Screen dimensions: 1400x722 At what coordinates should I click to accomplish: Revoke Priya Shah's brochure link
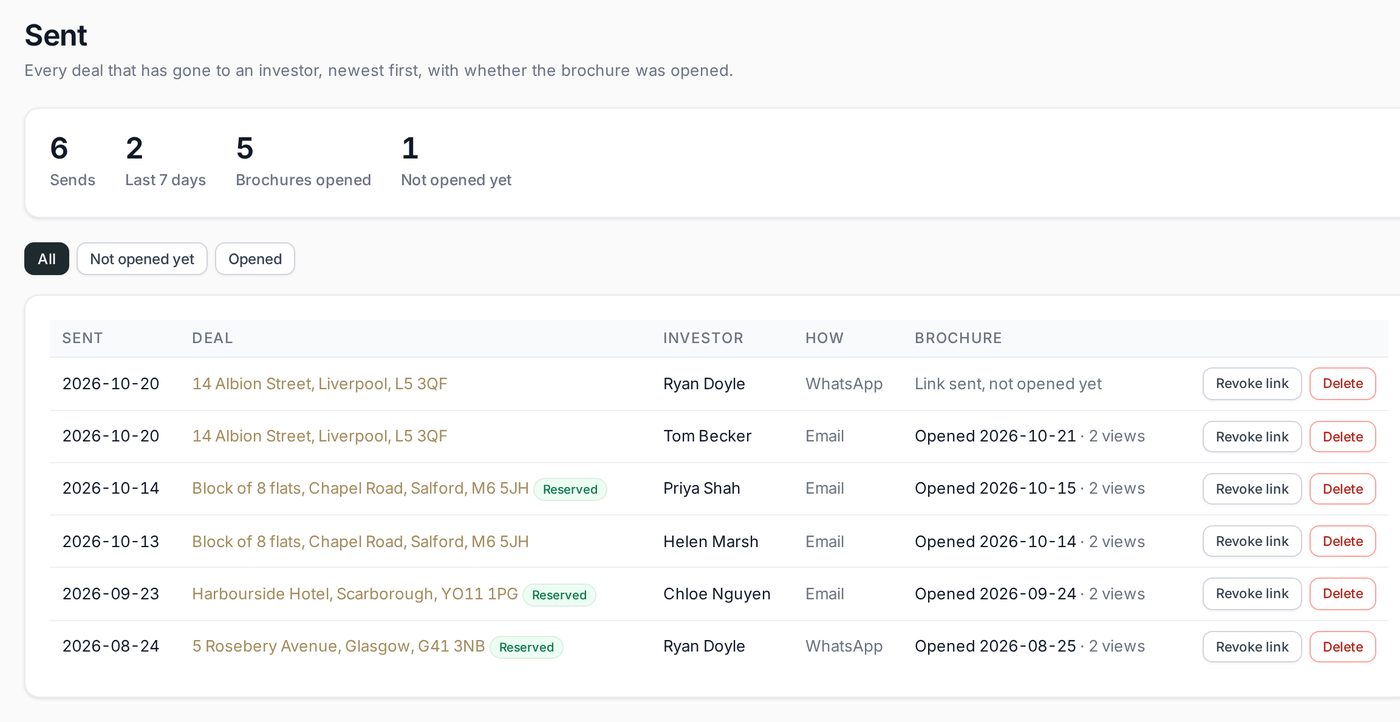1252,489
